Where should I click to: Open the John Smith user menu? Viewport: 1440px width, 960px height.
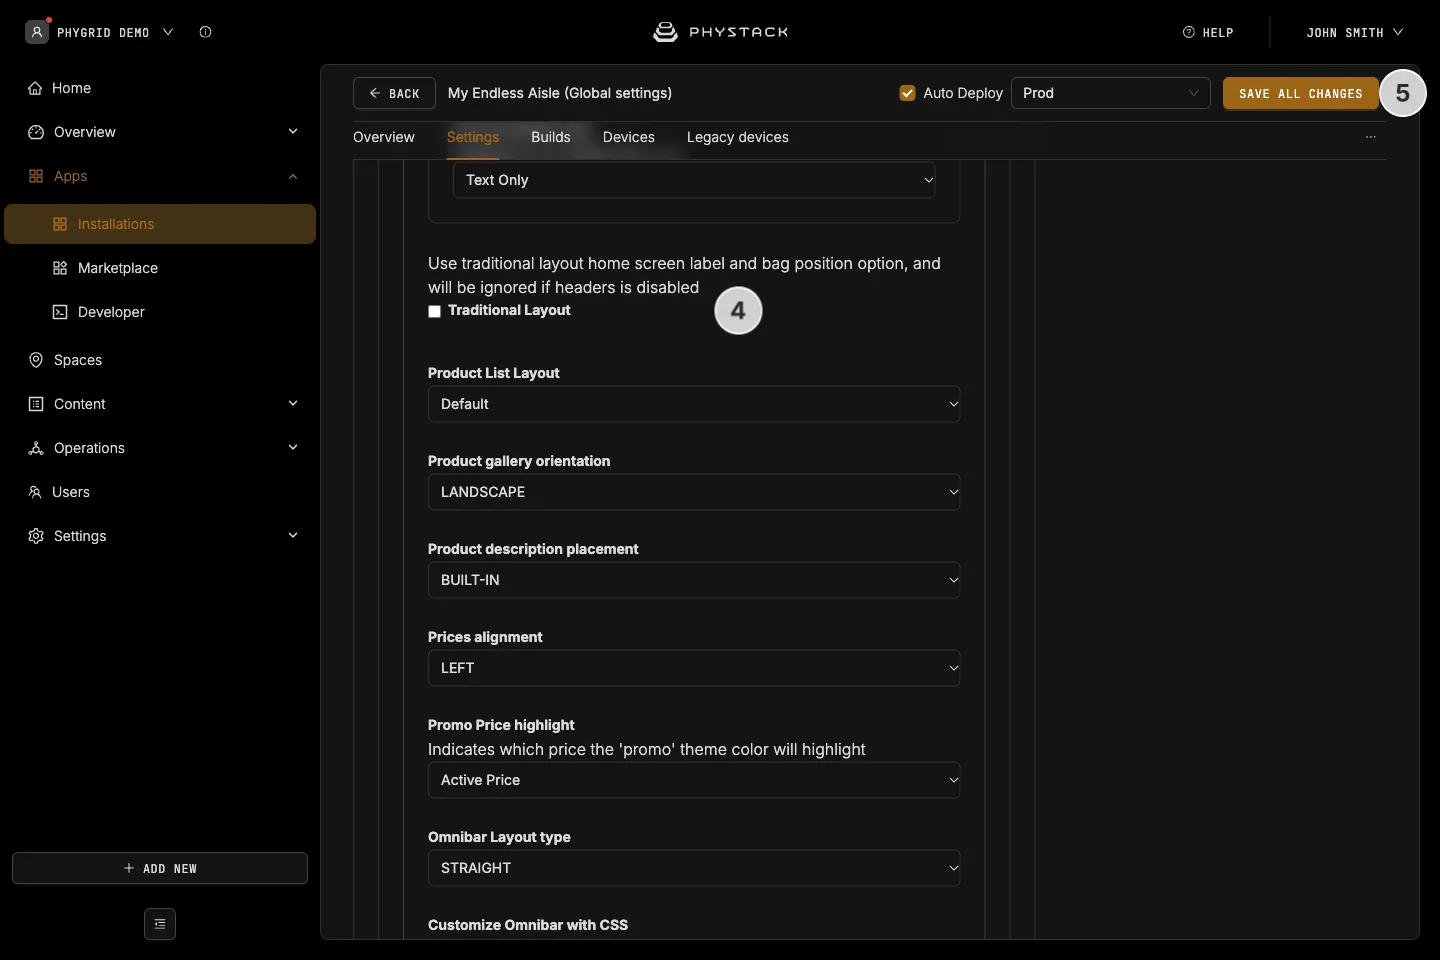(x=1355, y=32)
